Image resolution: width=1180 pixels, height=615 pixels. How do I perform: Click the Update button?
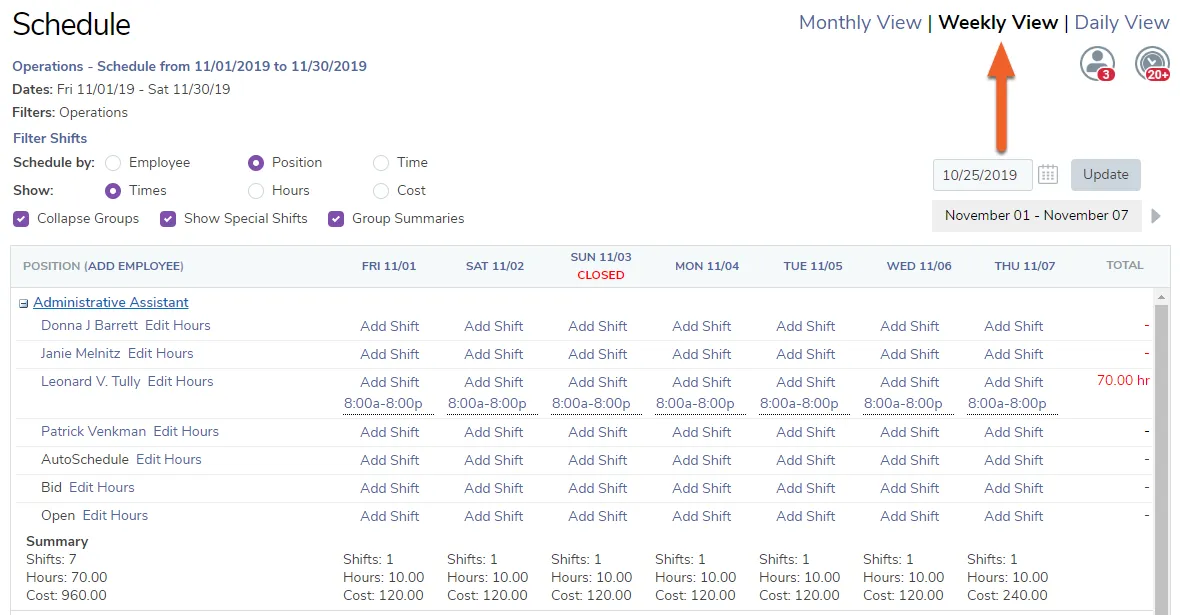[x=1105, y=175]
